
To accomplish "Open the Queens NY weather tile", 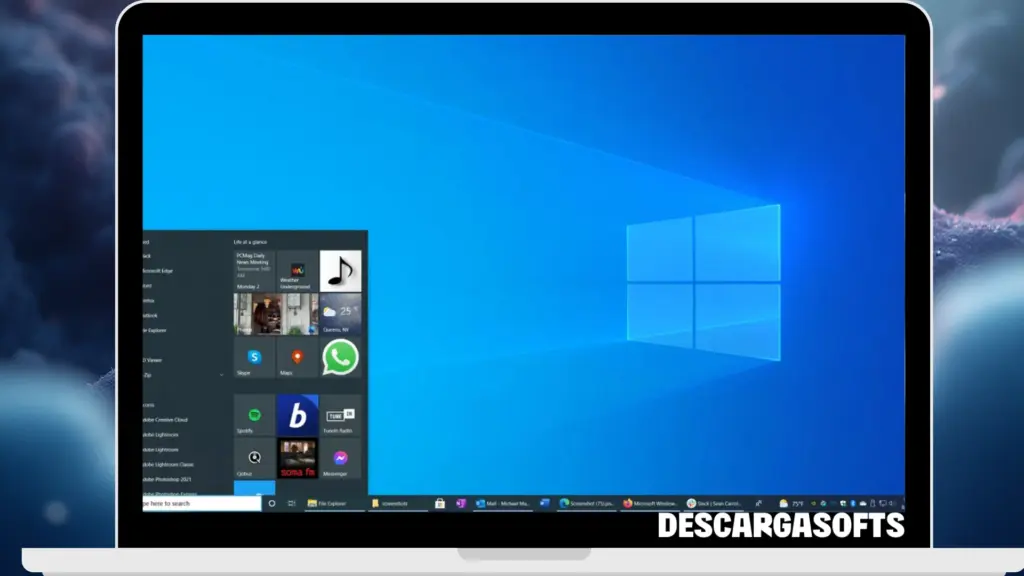I will (x=338, y=310).
